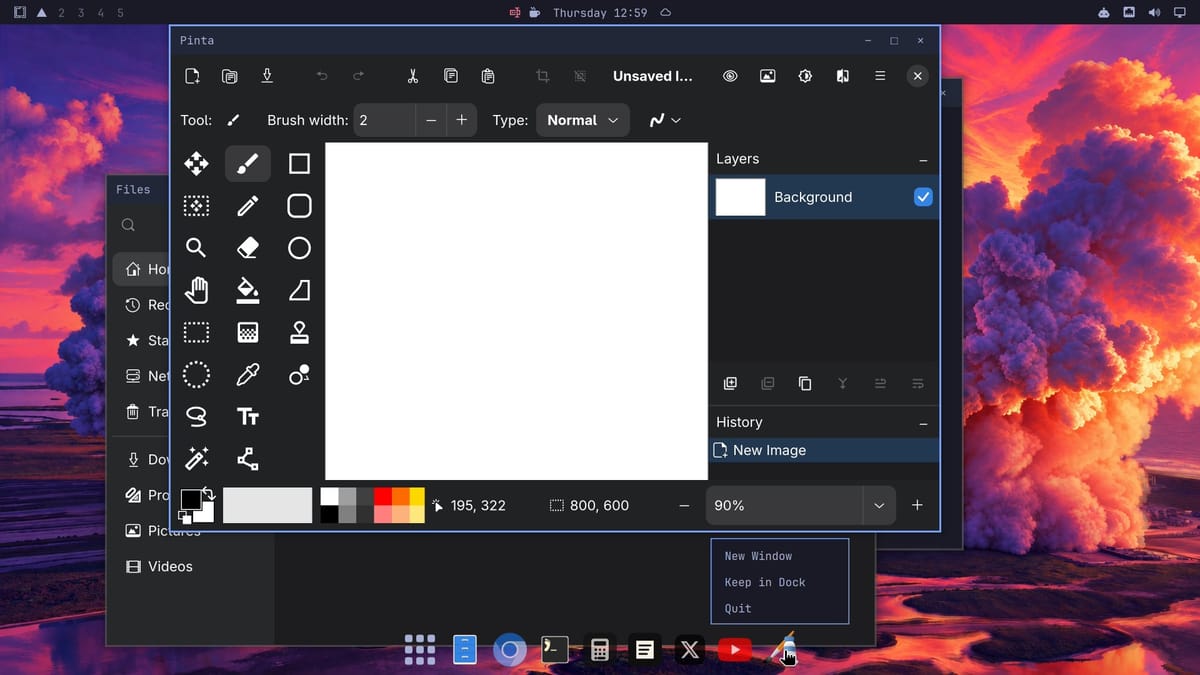
Task: Open the zoom percentage dropdown arrow
Action: click(x=879, y=506)
